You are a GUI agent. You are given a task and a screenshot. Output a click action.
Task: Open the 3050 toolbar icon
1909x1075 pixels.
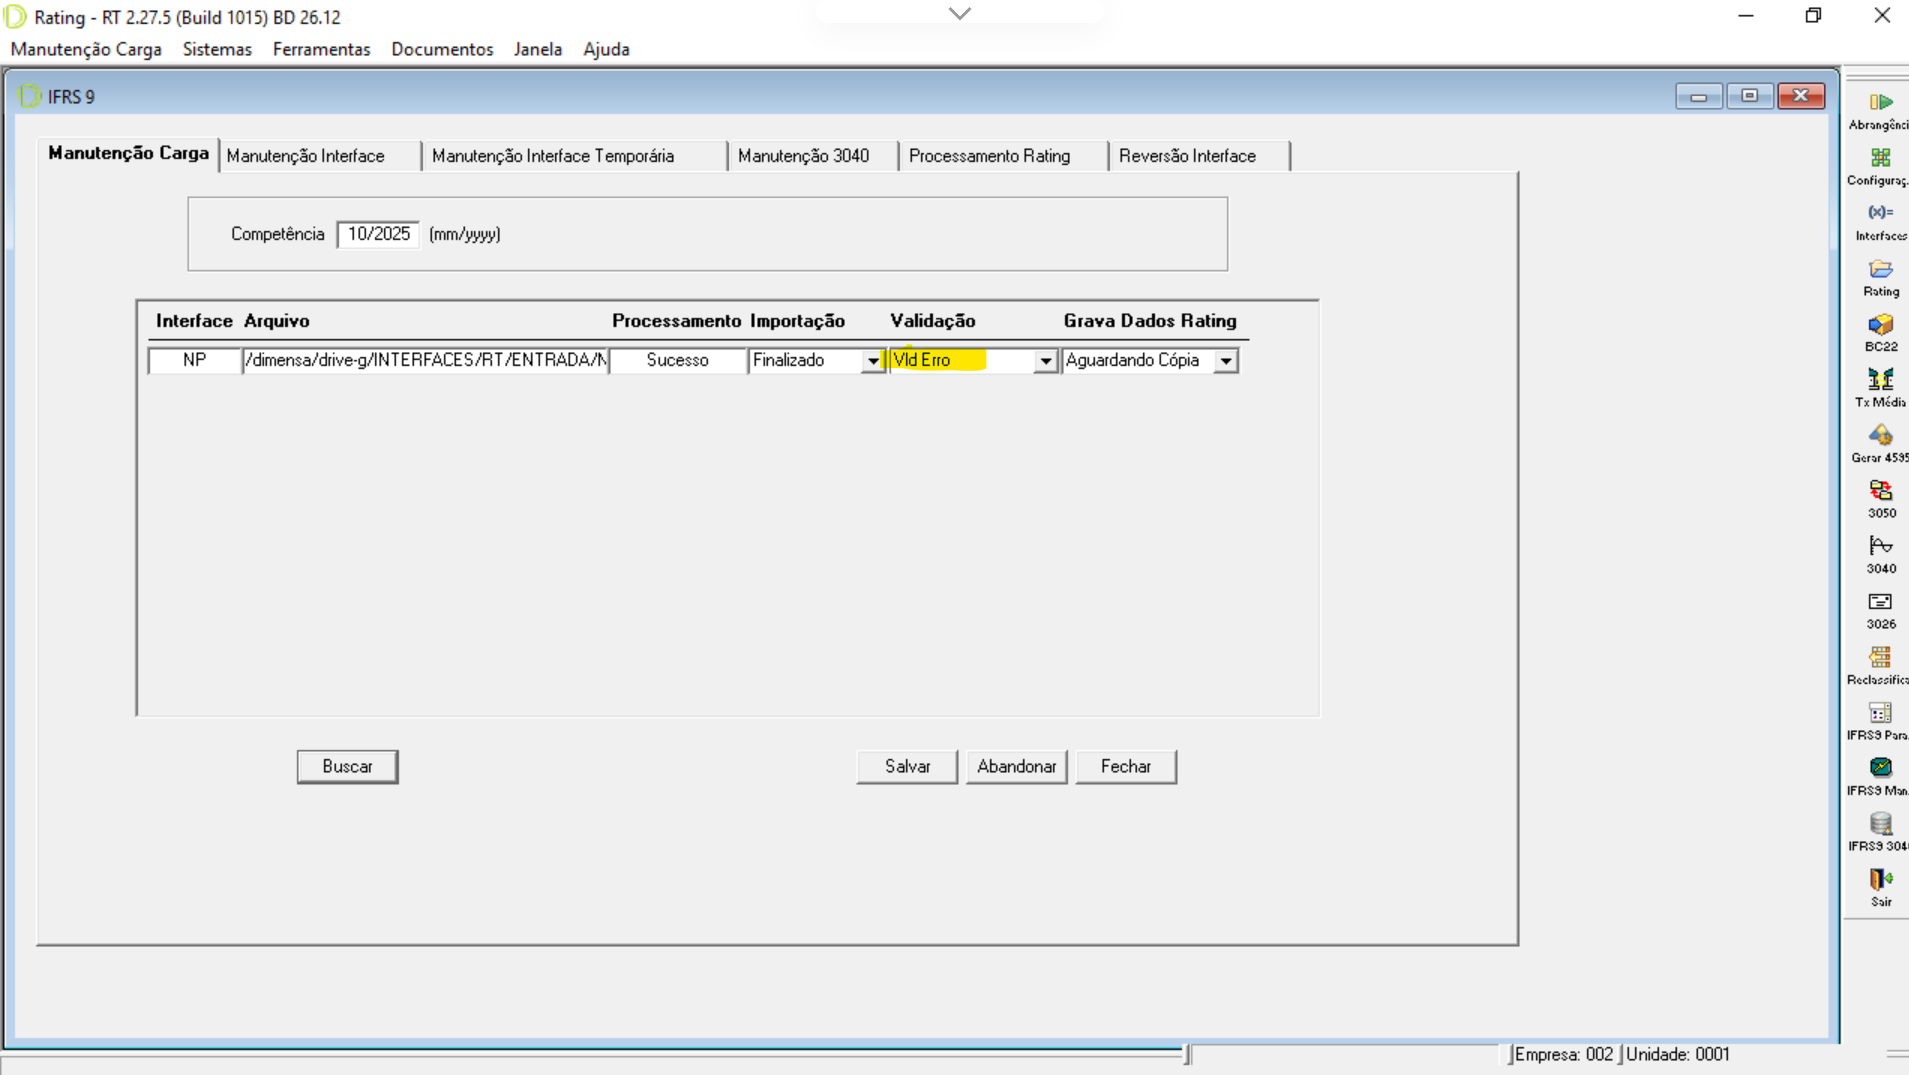(1880, 491)
